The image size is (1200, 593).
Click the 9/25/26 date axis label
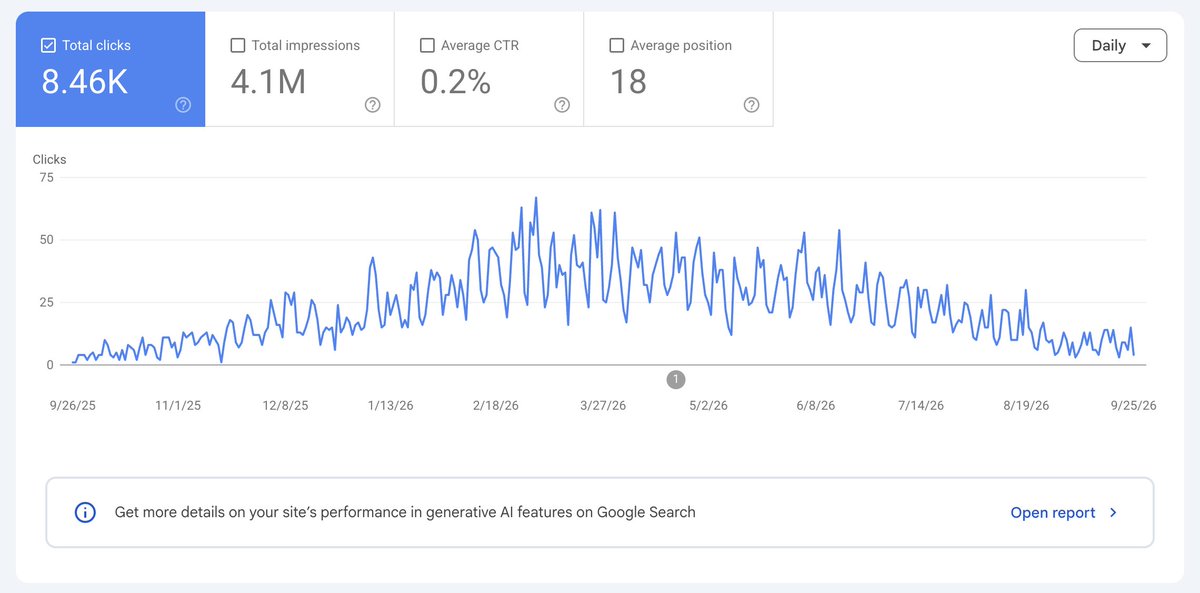pyautogui.click(x=1134, y=405)
